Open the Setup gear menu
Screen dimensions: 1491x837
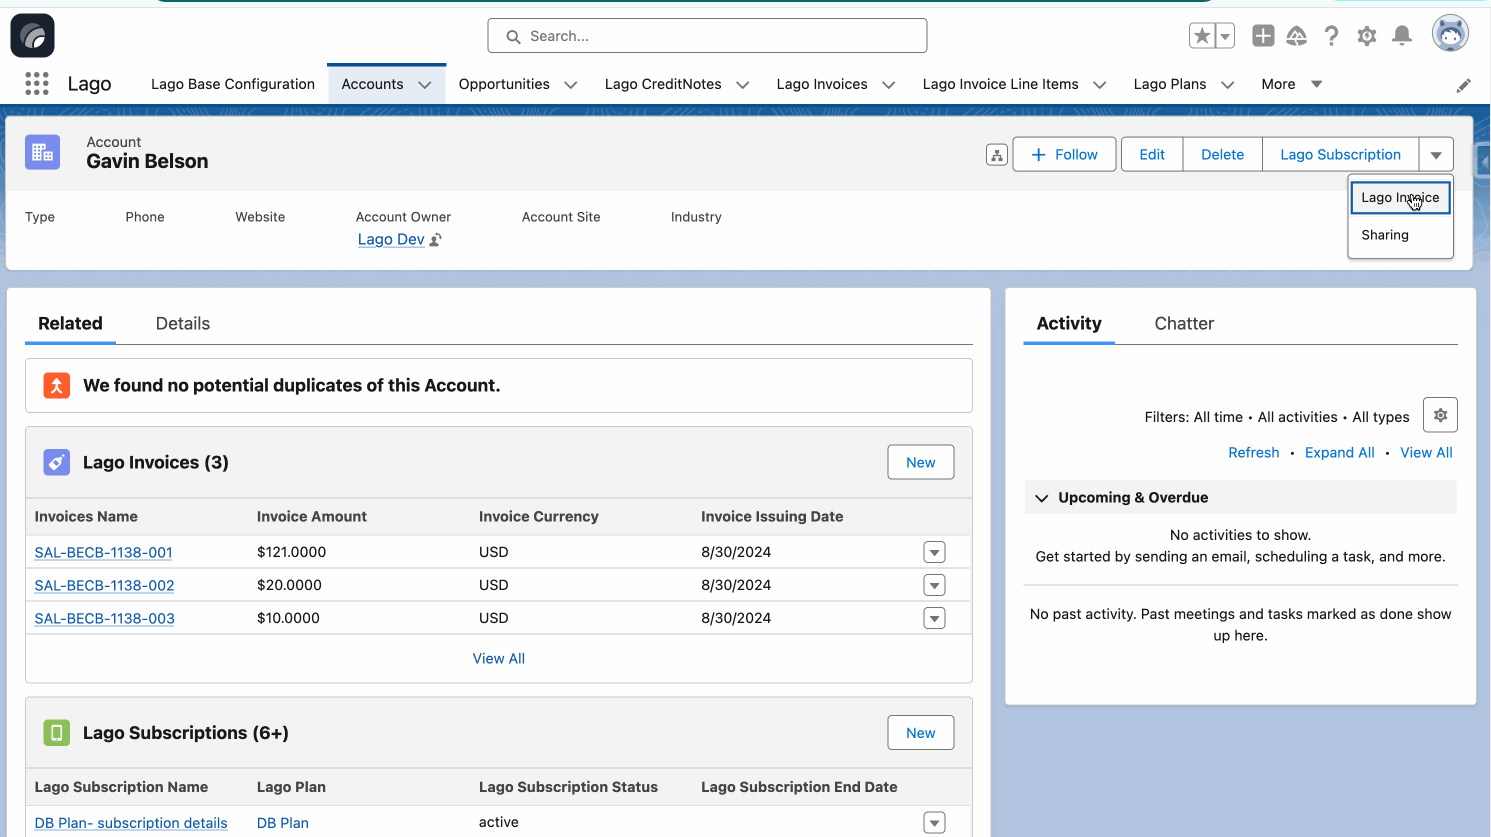click(1366, 36)
